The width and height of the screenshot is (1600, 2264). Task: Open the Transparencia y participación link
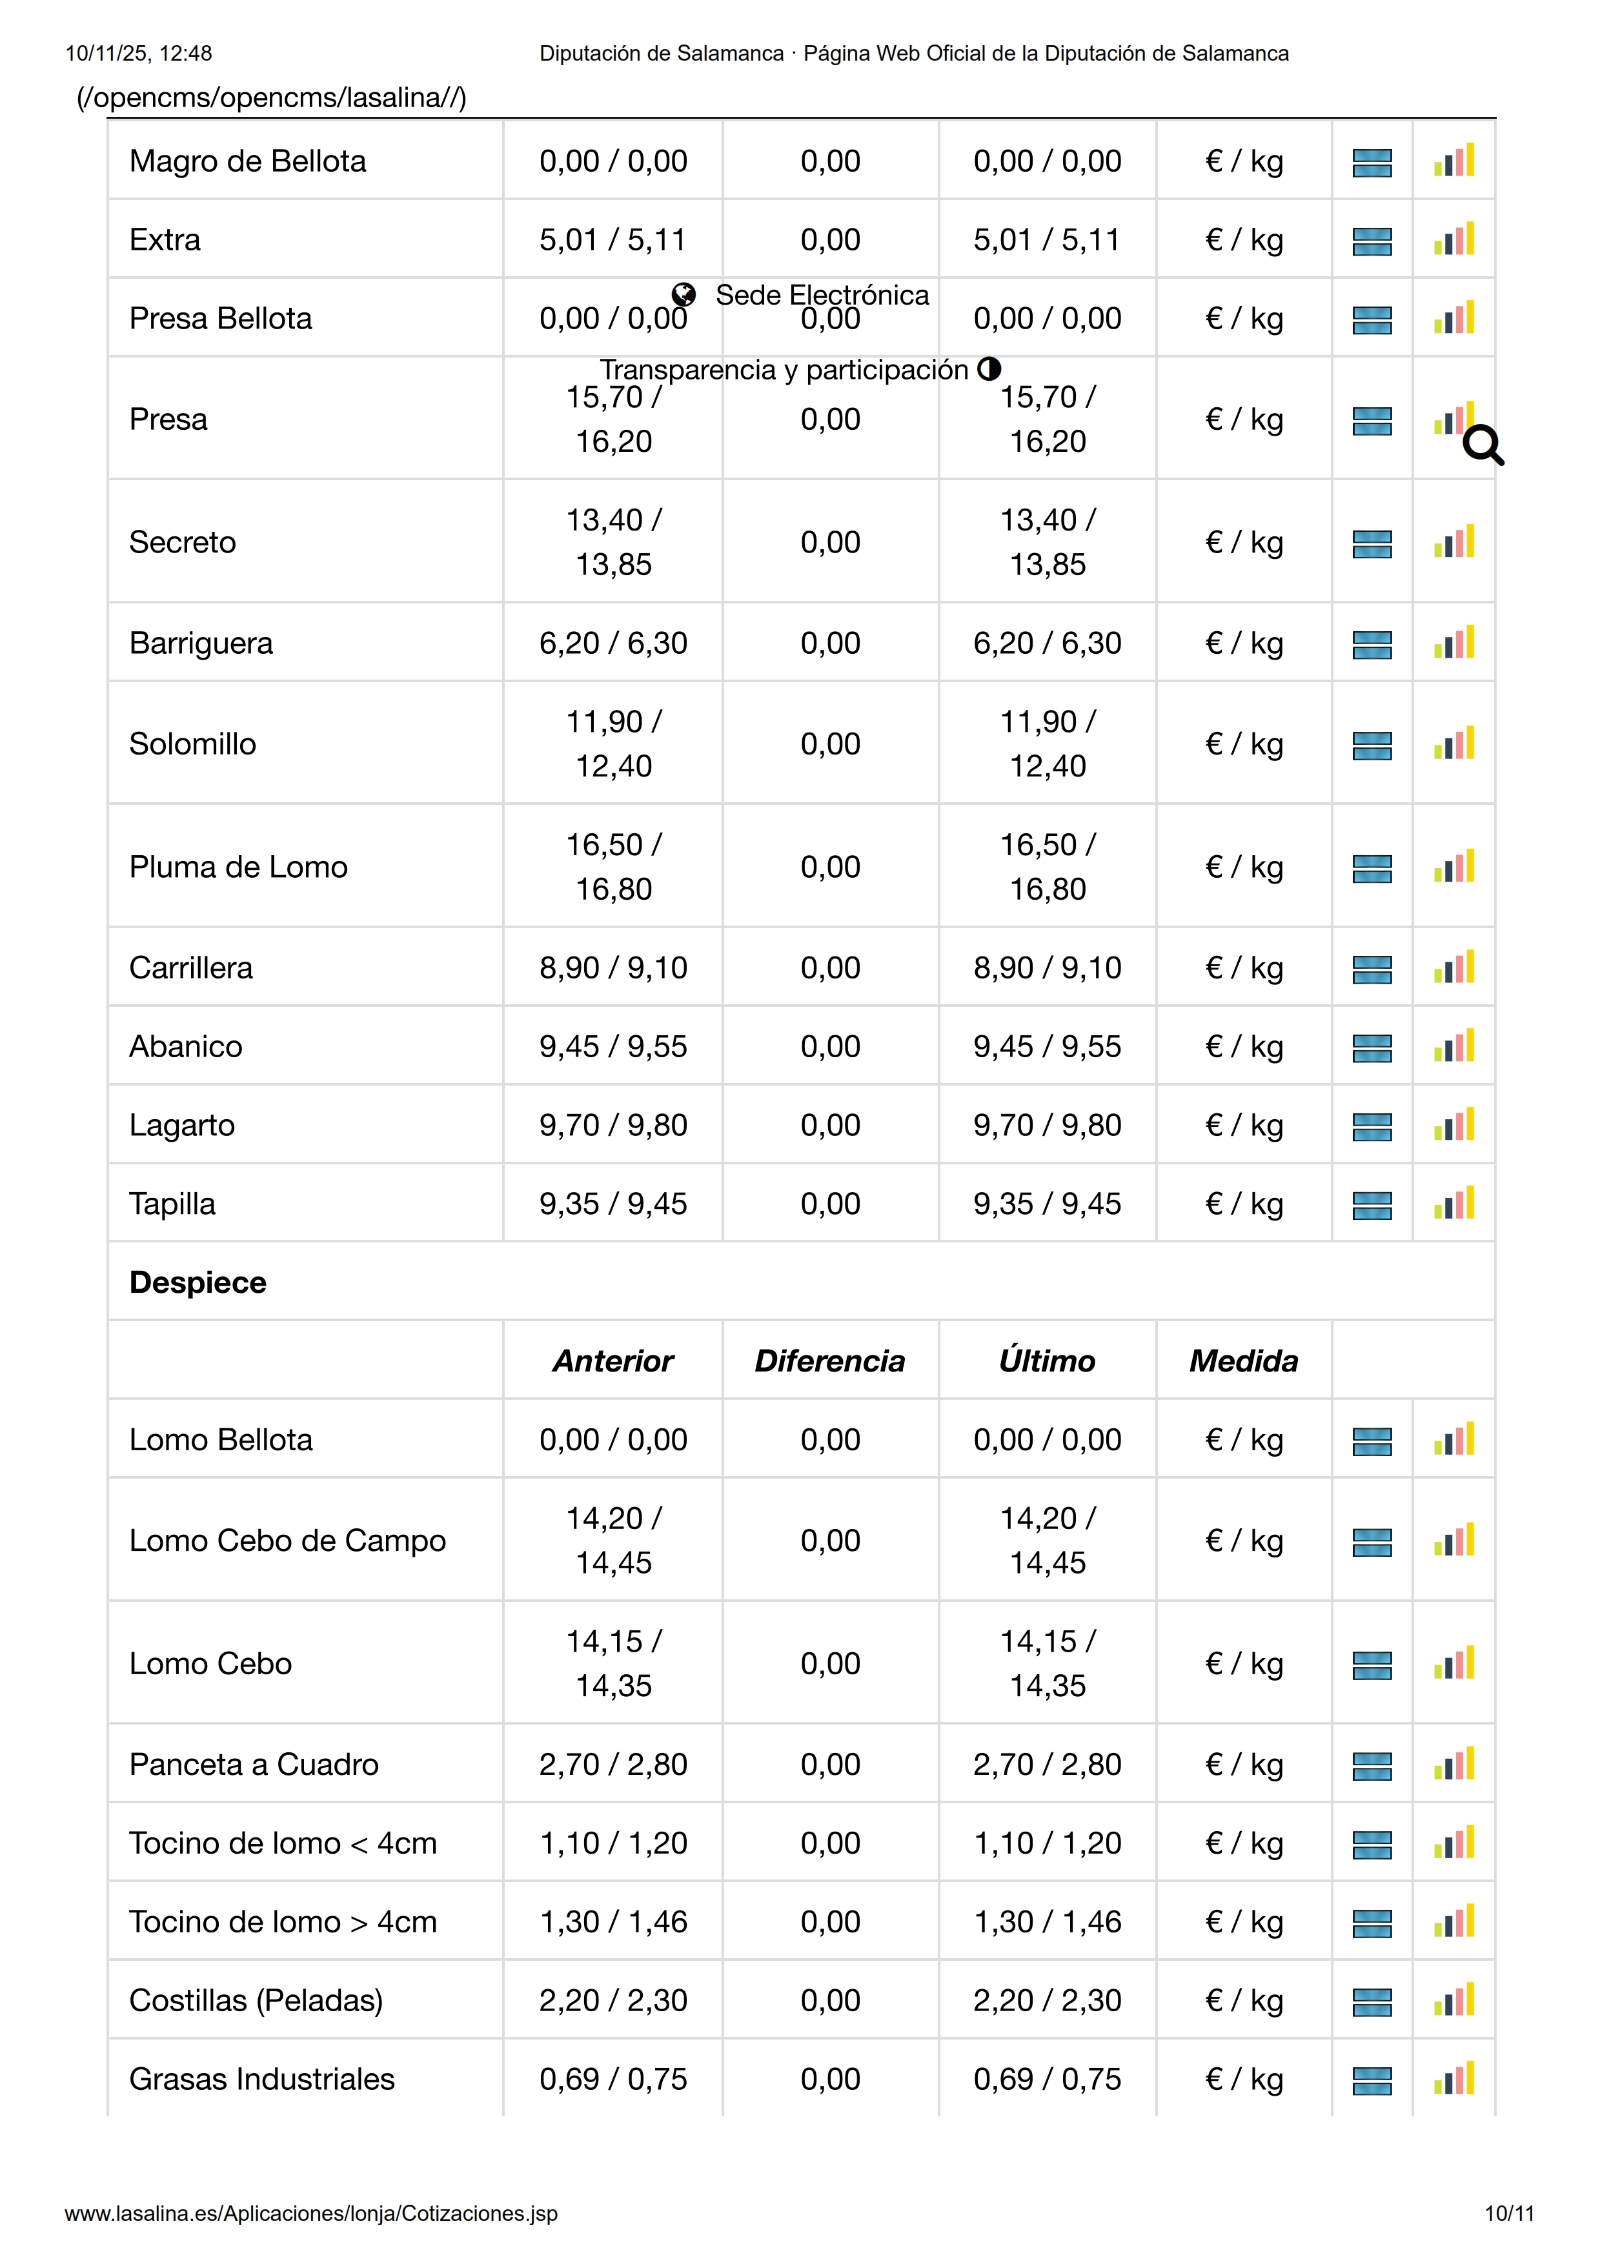click(x=784, y=370)
